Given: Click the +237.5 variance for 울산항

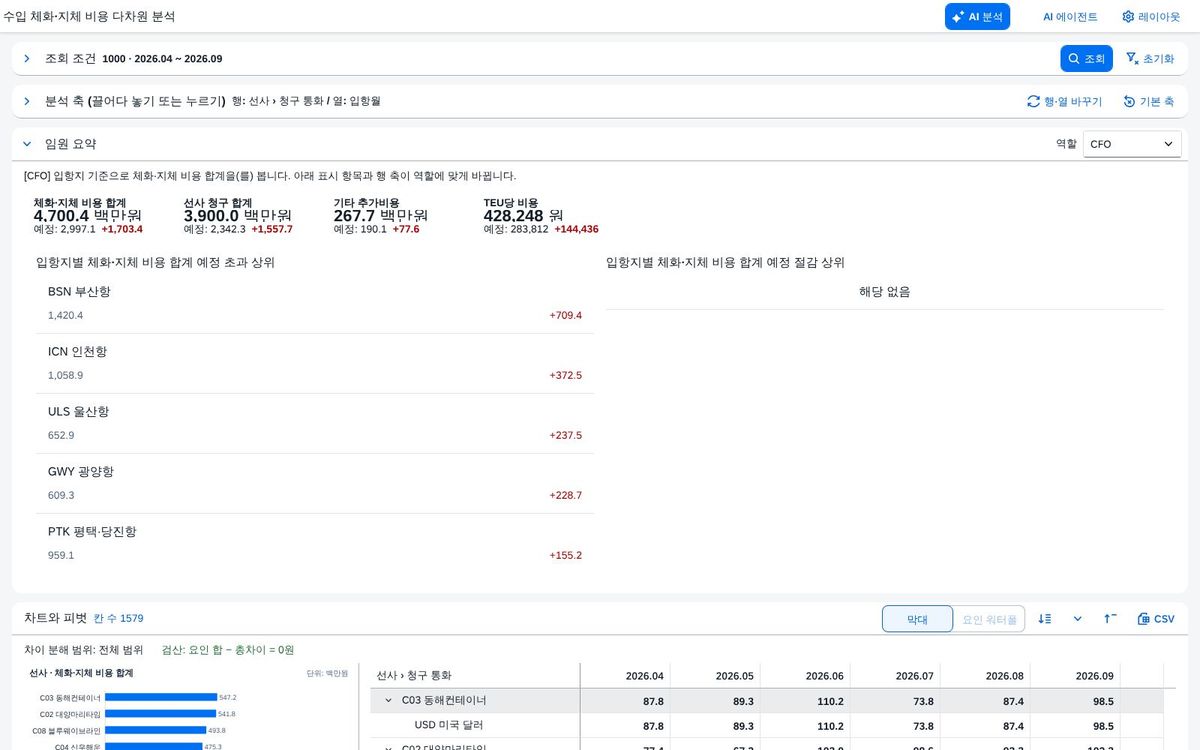Looking at the screenshot, I should (565, 436).
